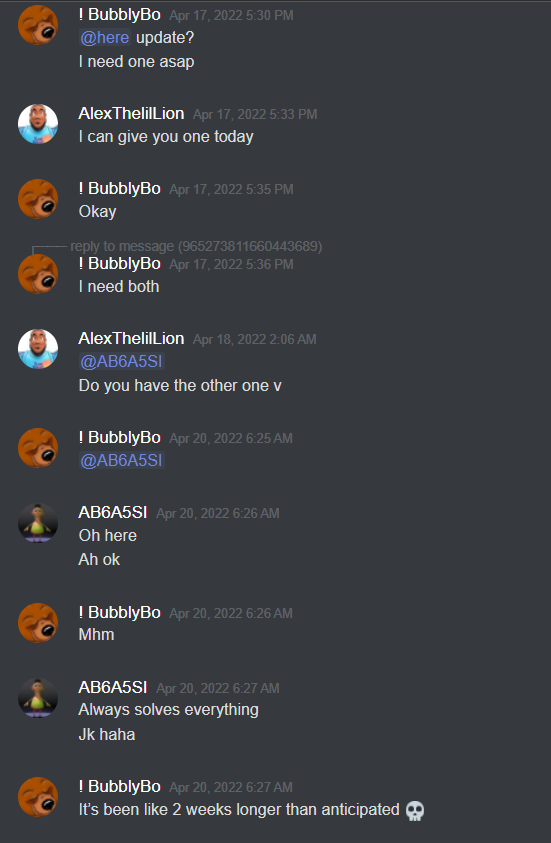
Task: Click AlexThelilLion's avatar on the Apr 18 message
Action: point(38,349)
